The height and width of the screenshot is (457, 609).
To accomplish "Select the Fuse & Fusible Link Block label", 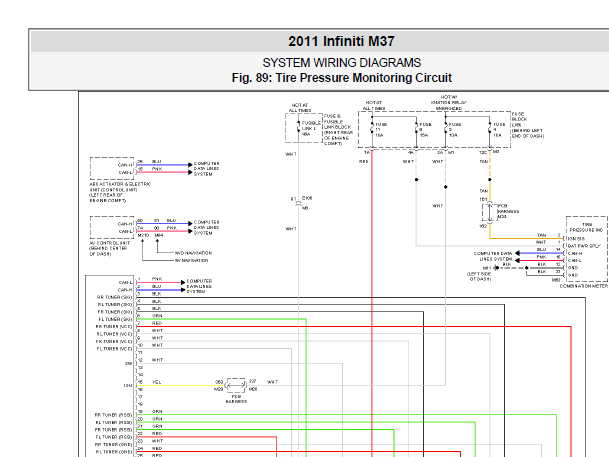I will click(x=338, y=130).
